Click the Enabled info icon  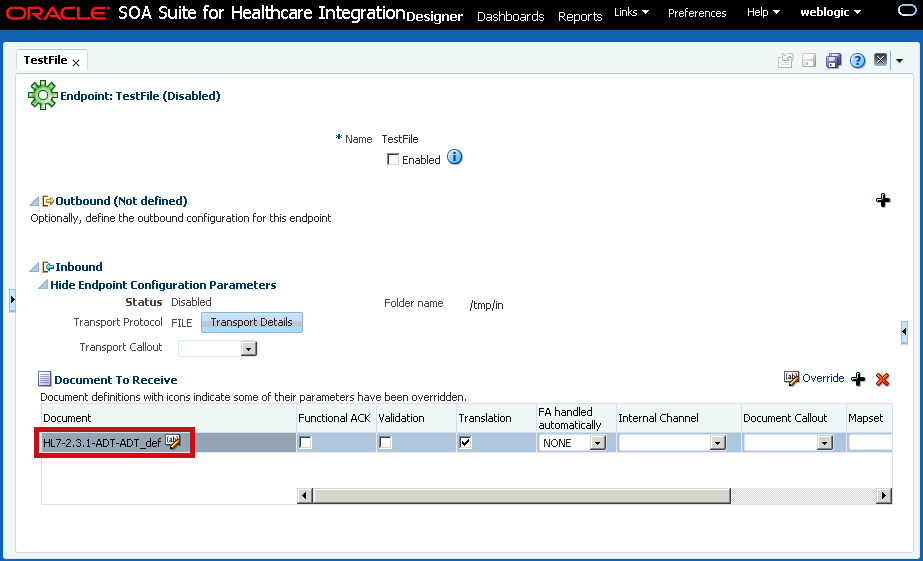coord(454,157)
